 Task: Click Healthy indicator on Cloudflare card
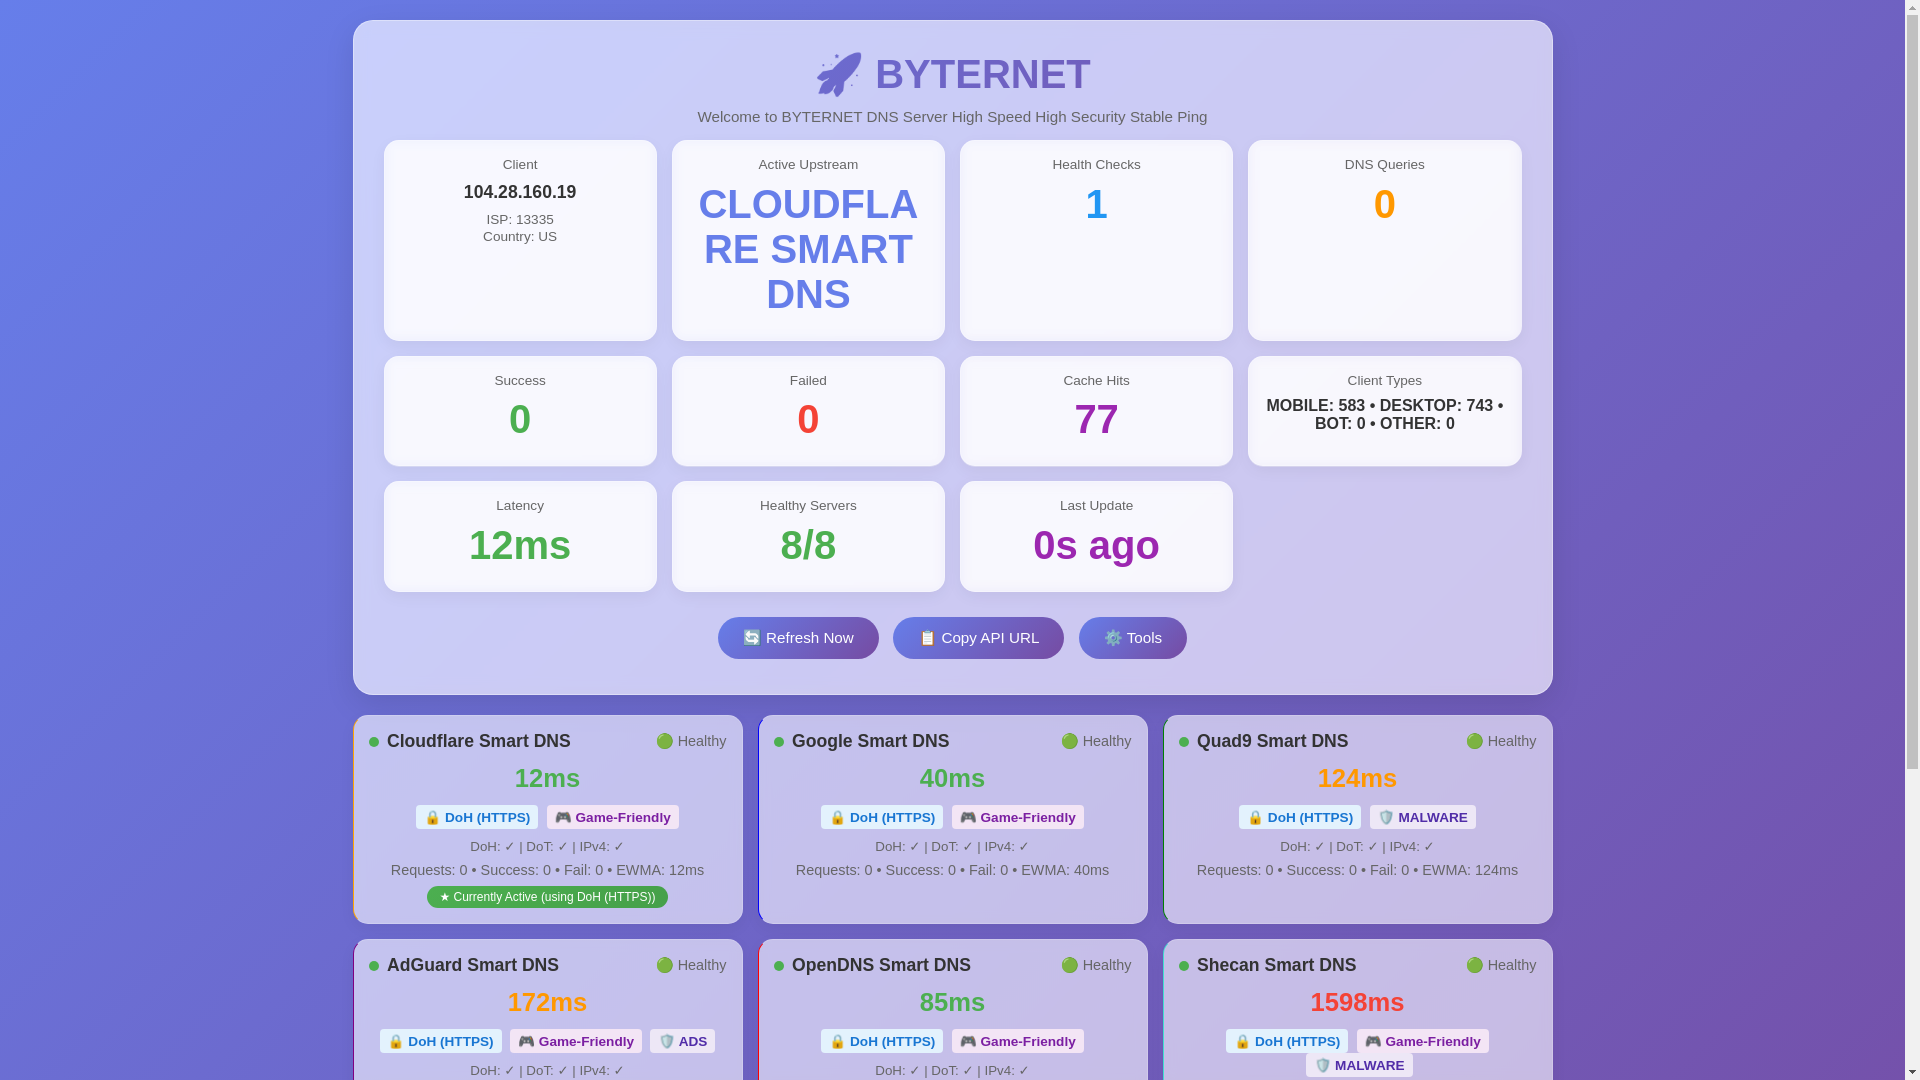pyautogui.click(x=691, y=741)
